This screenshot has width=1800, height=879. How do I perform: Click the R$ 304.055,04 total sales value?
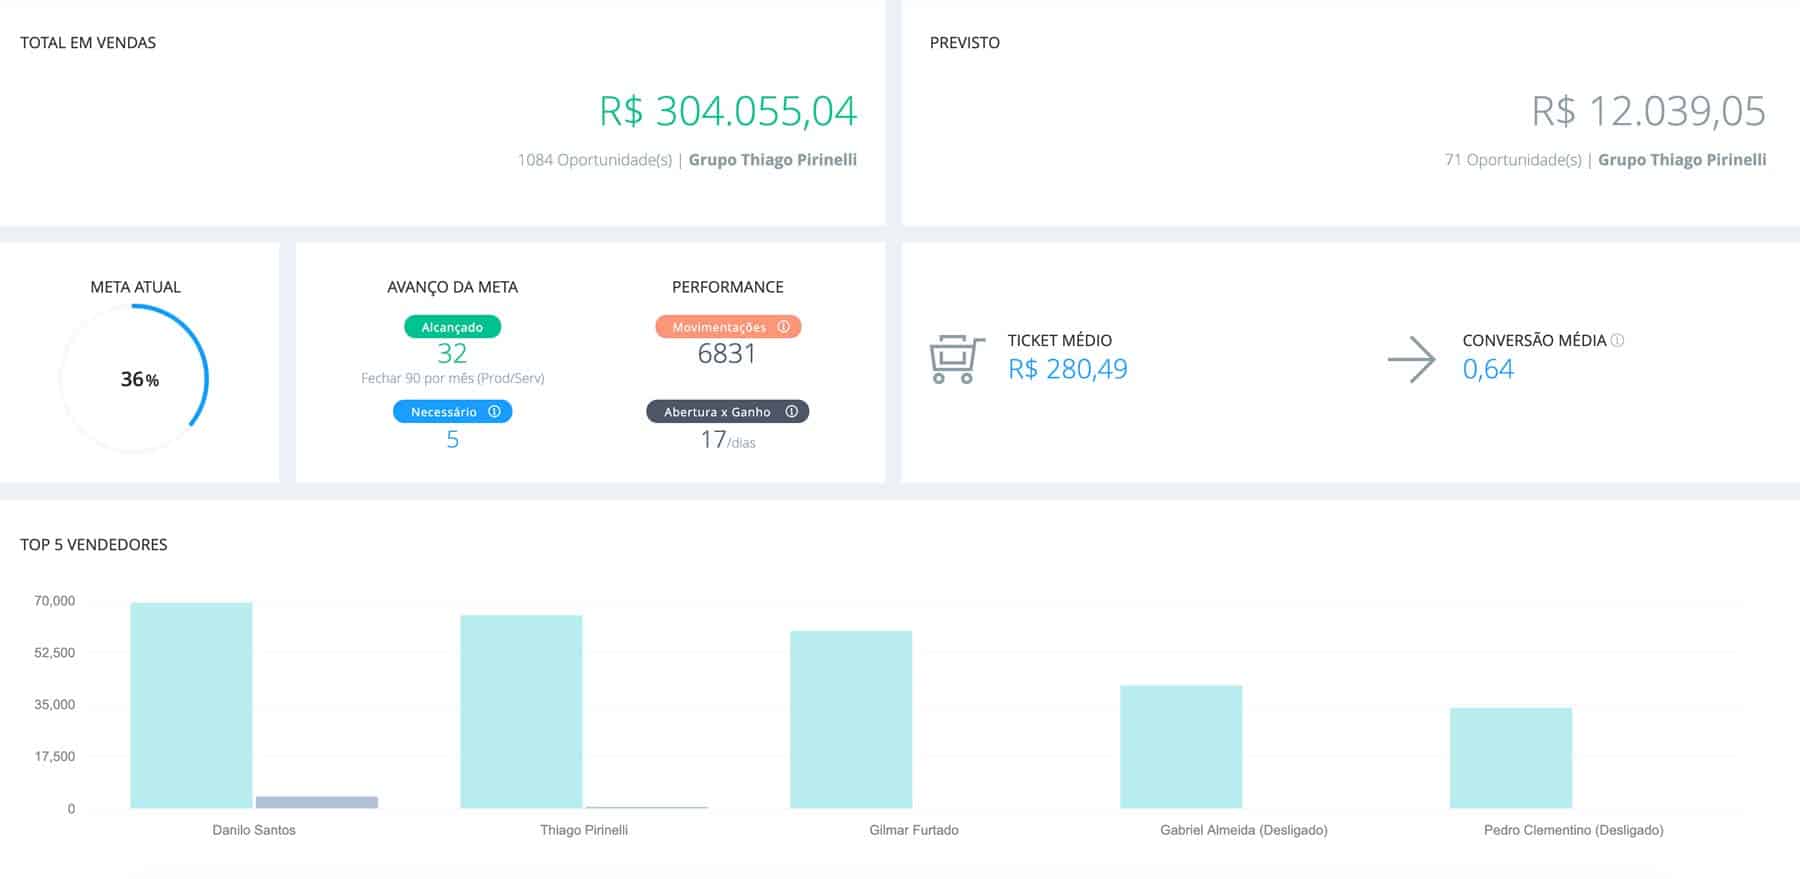pos(727,111)
